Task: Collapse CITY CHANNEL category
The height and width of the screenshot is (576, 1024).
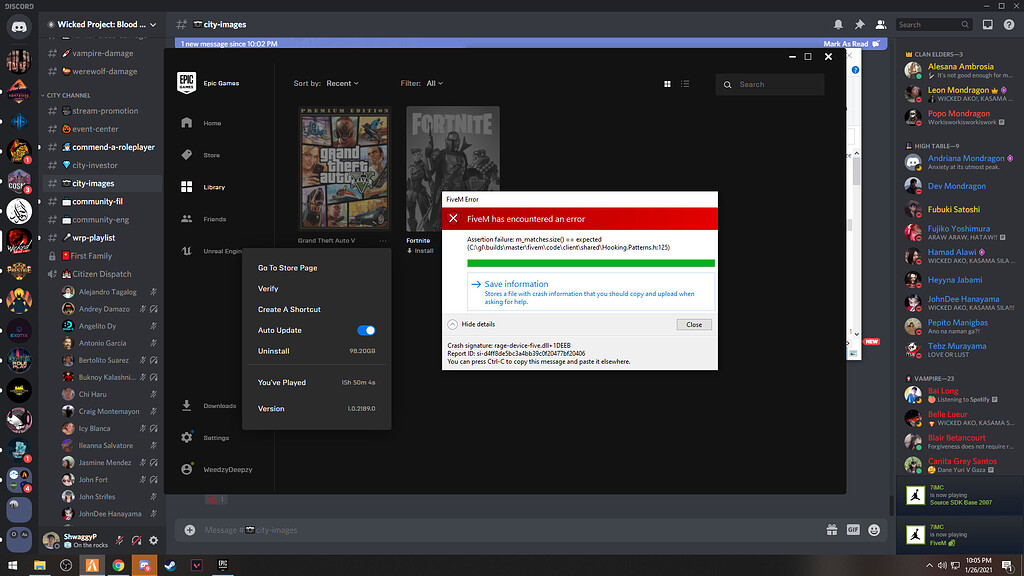Action: tap(68, 95)
